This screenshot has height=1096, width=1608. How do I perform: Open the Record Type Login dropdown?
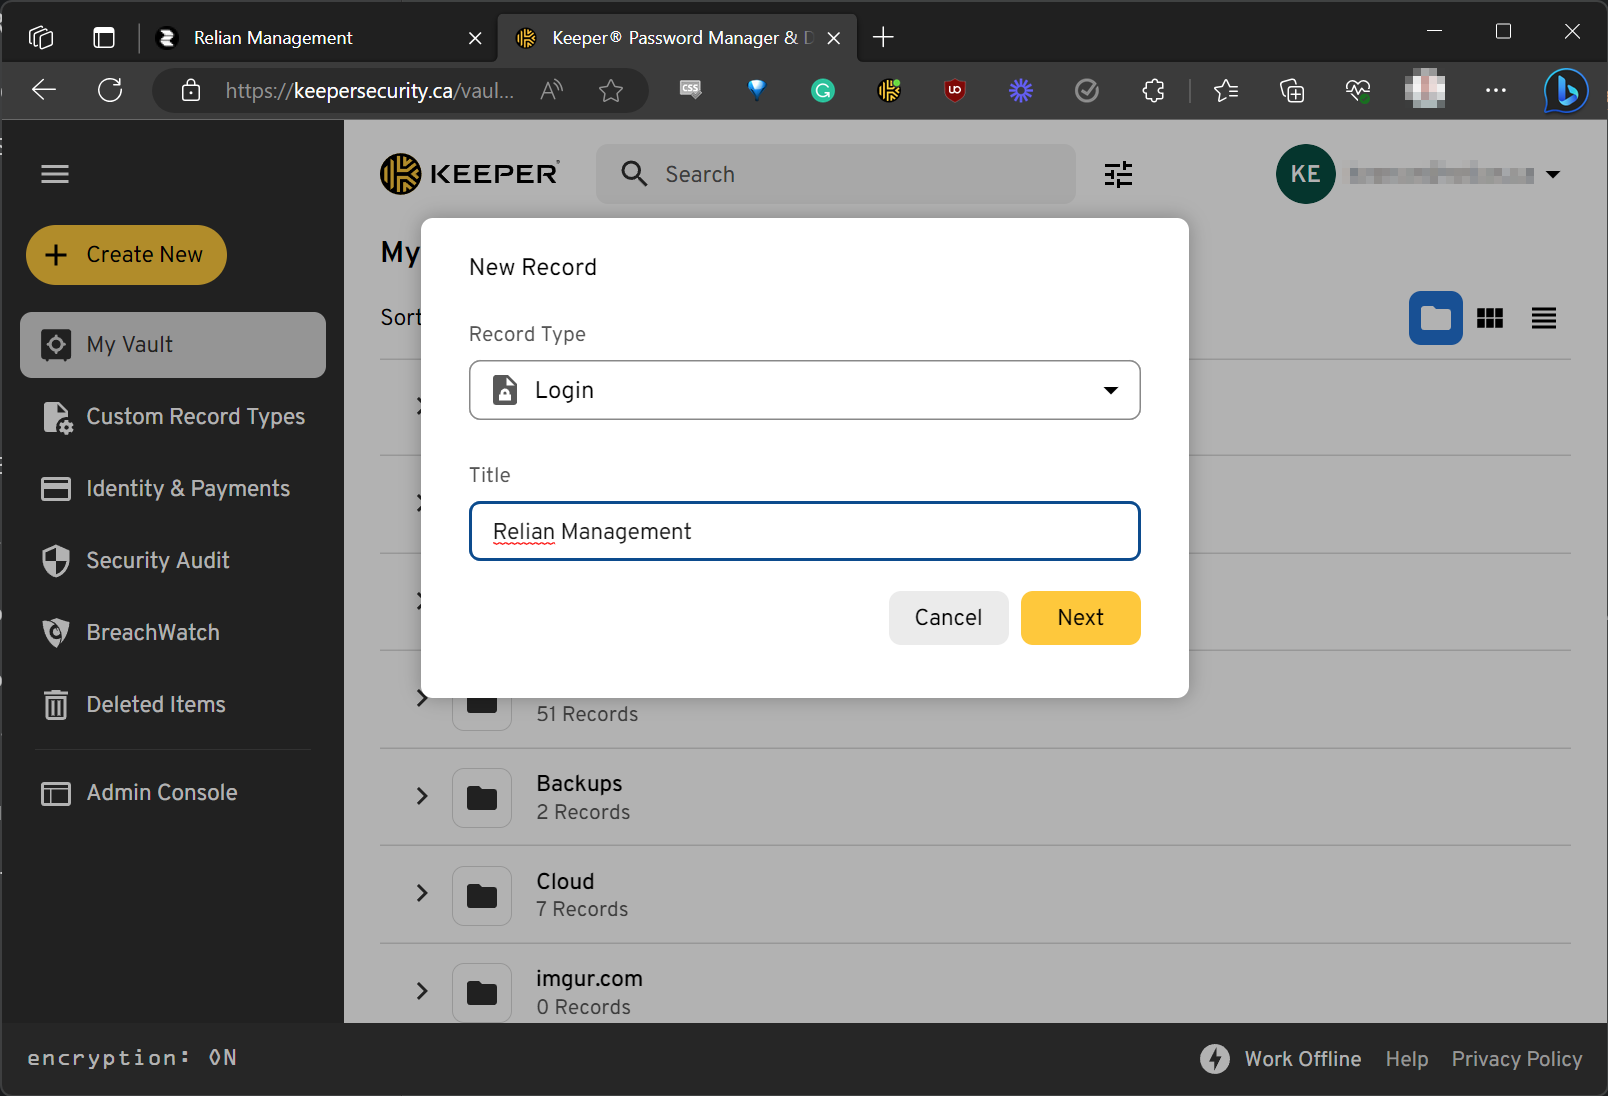click(x=805, y=390)
